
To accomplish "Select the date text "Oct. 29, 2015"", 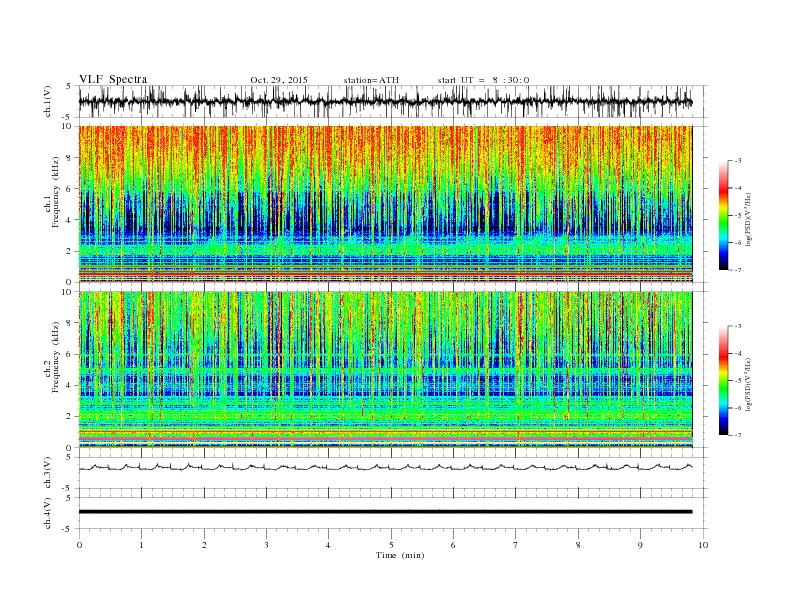I will click(279, 80).
